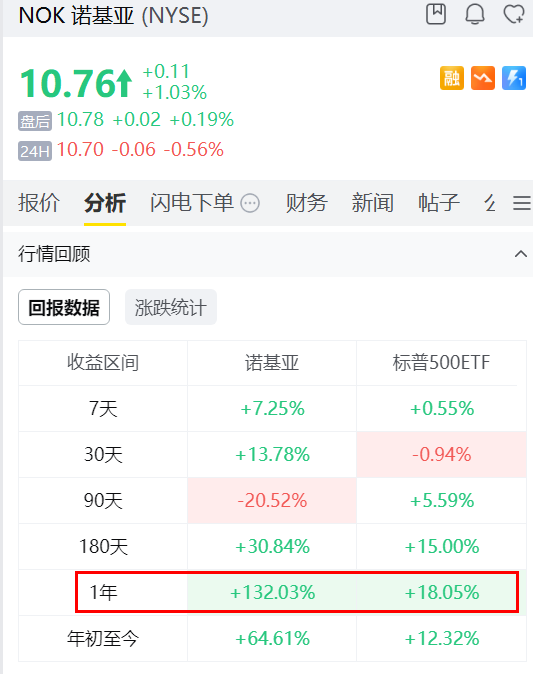Switch to the 财务 tab

coord(307,202)
